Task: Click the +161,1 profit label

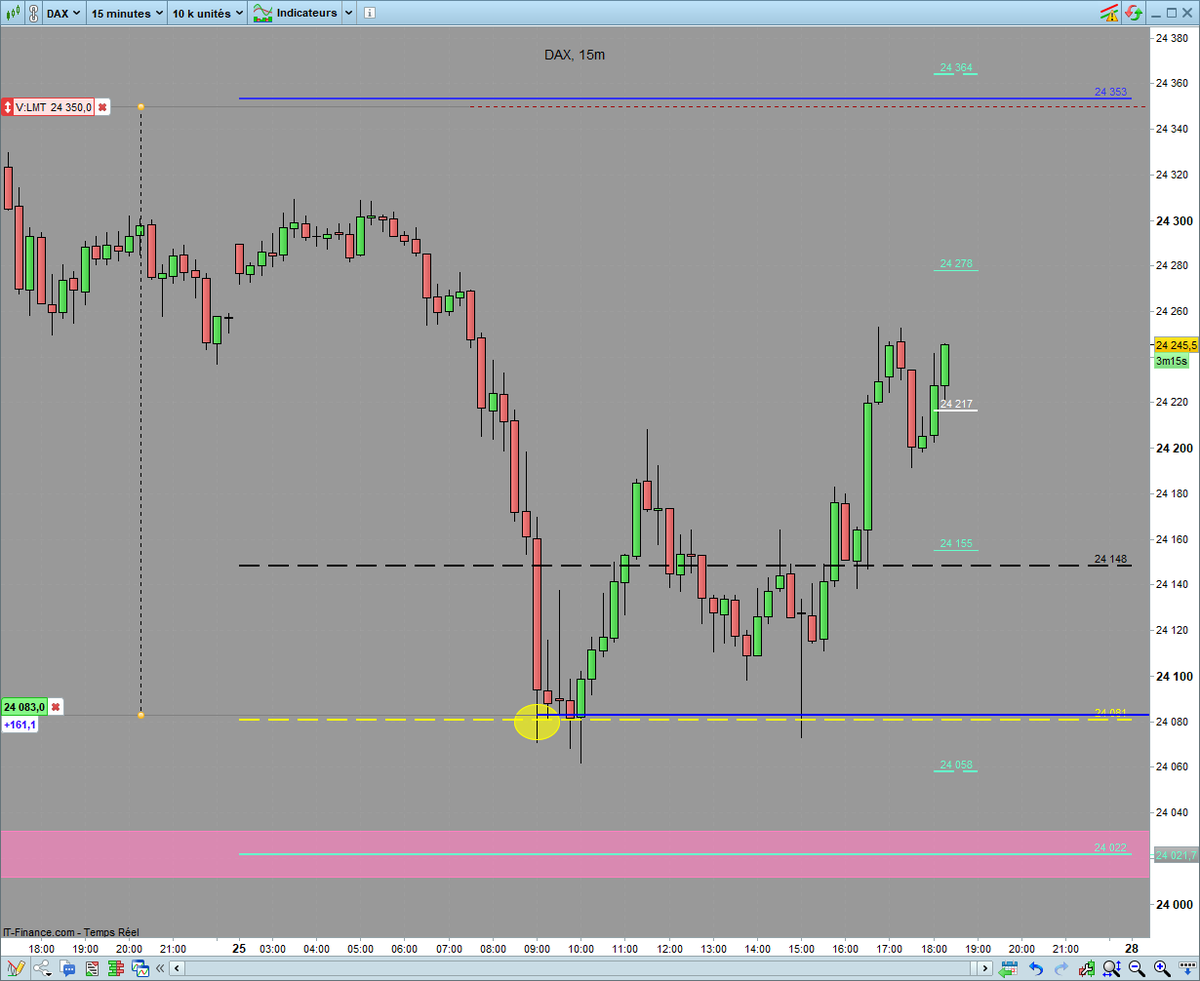Action: (21, 724)
